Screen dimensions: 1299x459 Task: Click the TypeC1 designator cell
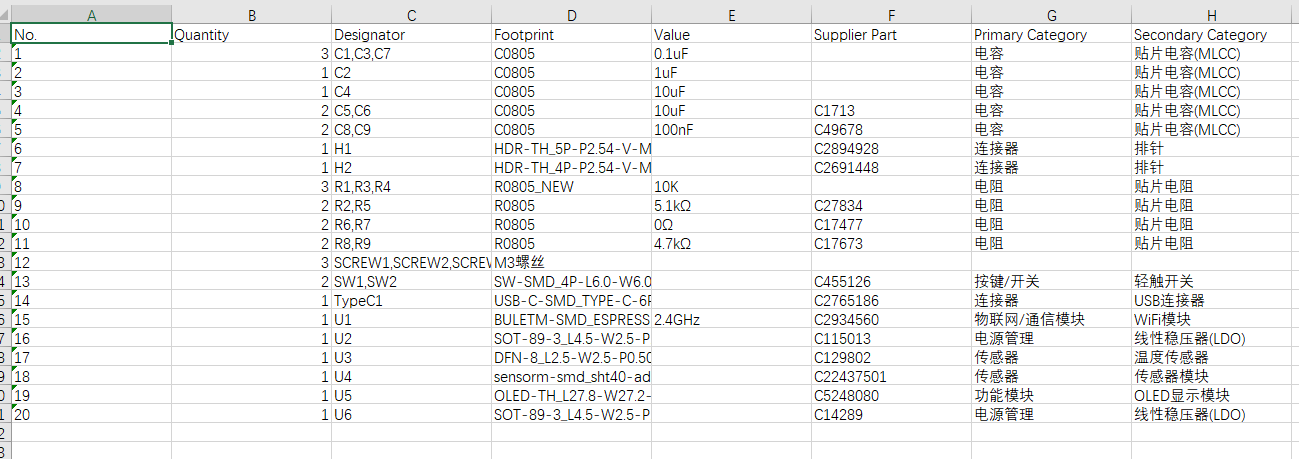[411, 301]
